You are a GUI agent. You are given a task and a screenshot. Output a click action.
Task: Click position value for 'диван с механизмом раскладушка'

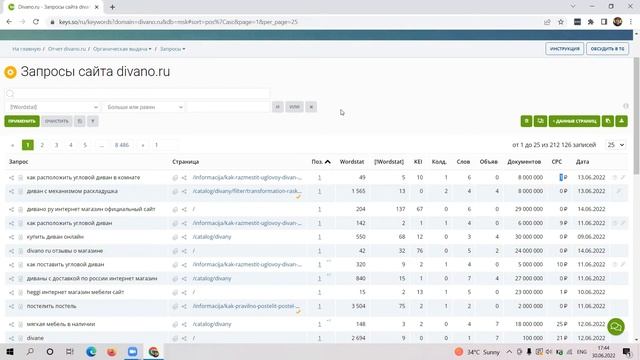(x=320, y=191)
